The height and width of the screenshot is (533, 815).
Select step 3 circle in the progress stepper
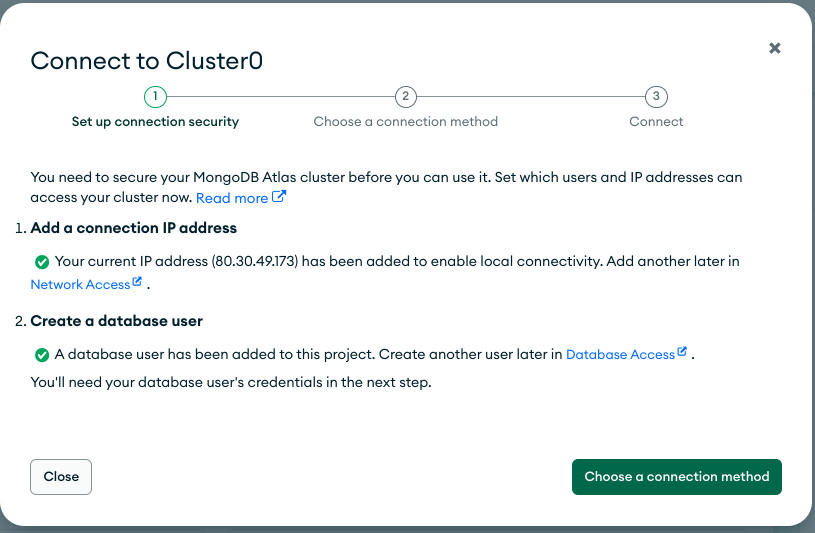click(x=656, y=97)
